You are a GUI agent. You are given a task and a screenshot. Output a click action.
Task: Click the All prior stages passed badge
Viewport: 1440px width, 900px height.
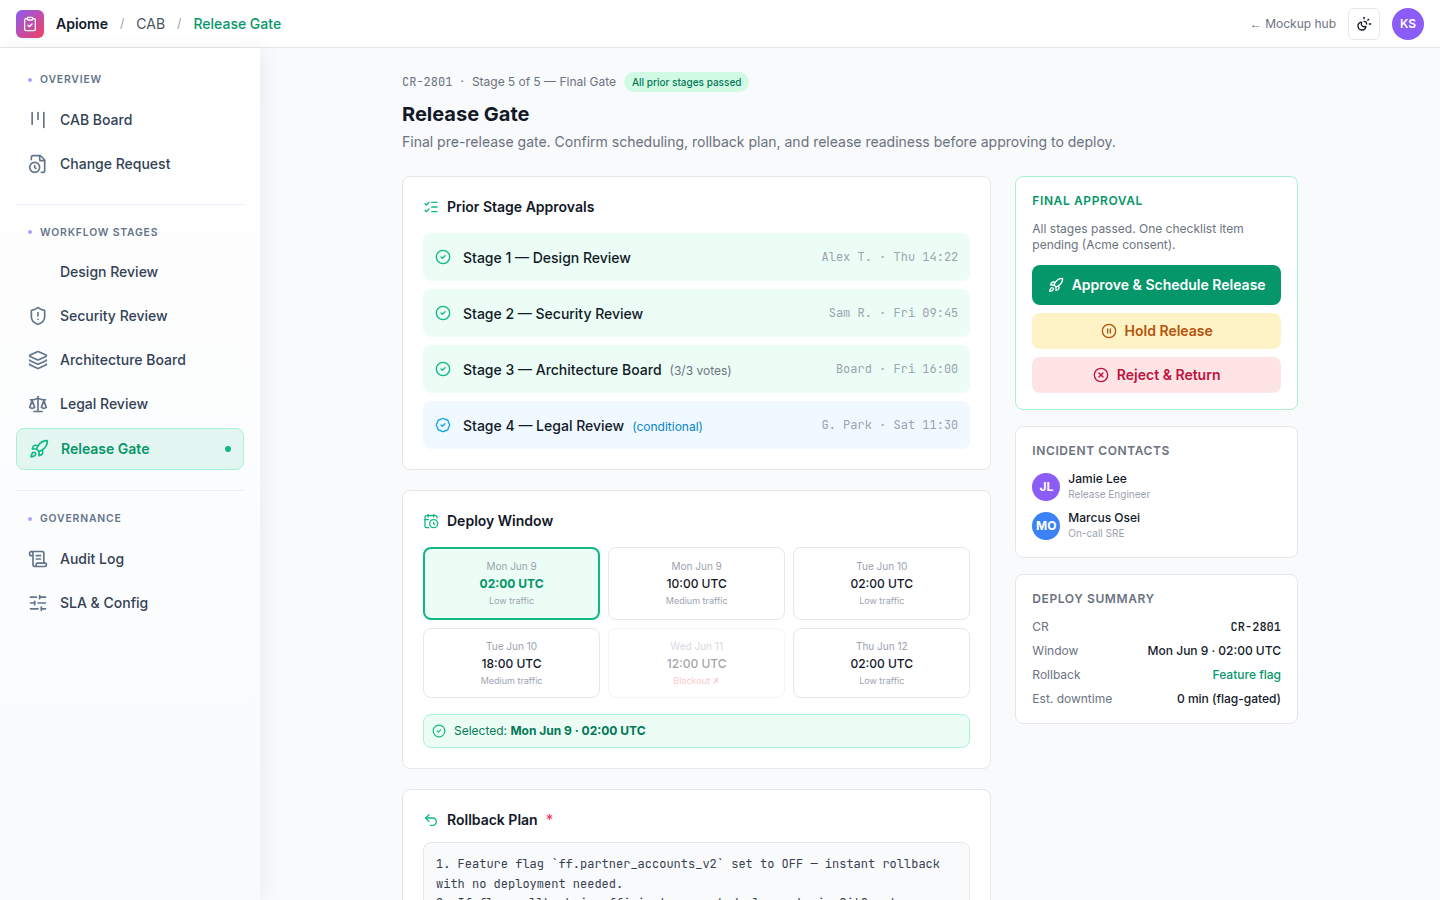coord(686,82)
